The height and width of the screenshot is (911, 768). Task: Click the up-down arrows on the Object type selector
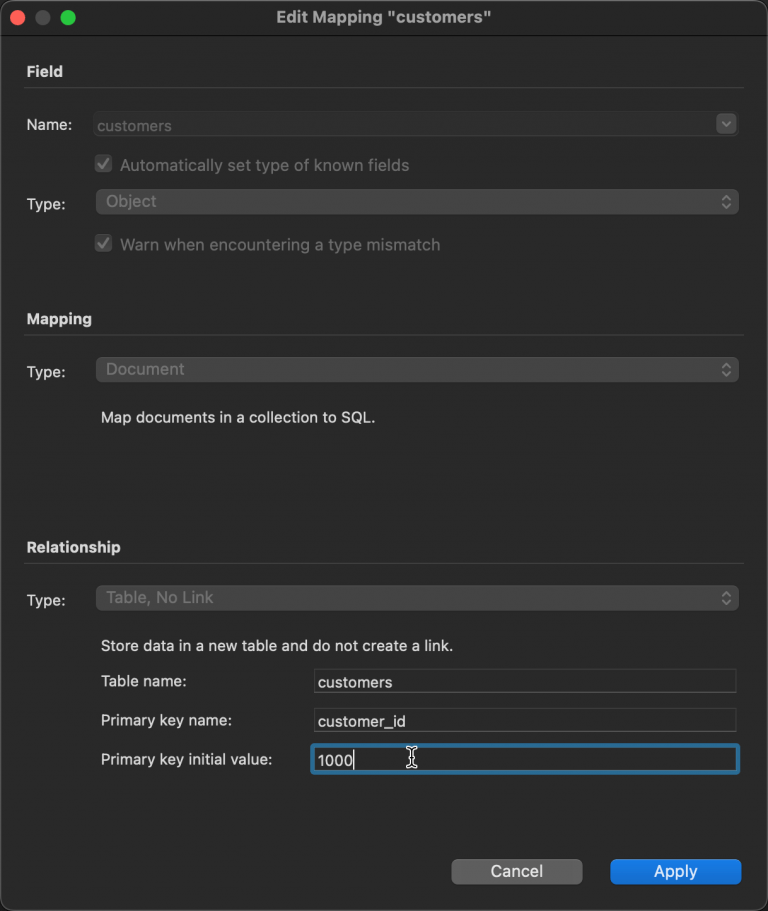point(727,202)
